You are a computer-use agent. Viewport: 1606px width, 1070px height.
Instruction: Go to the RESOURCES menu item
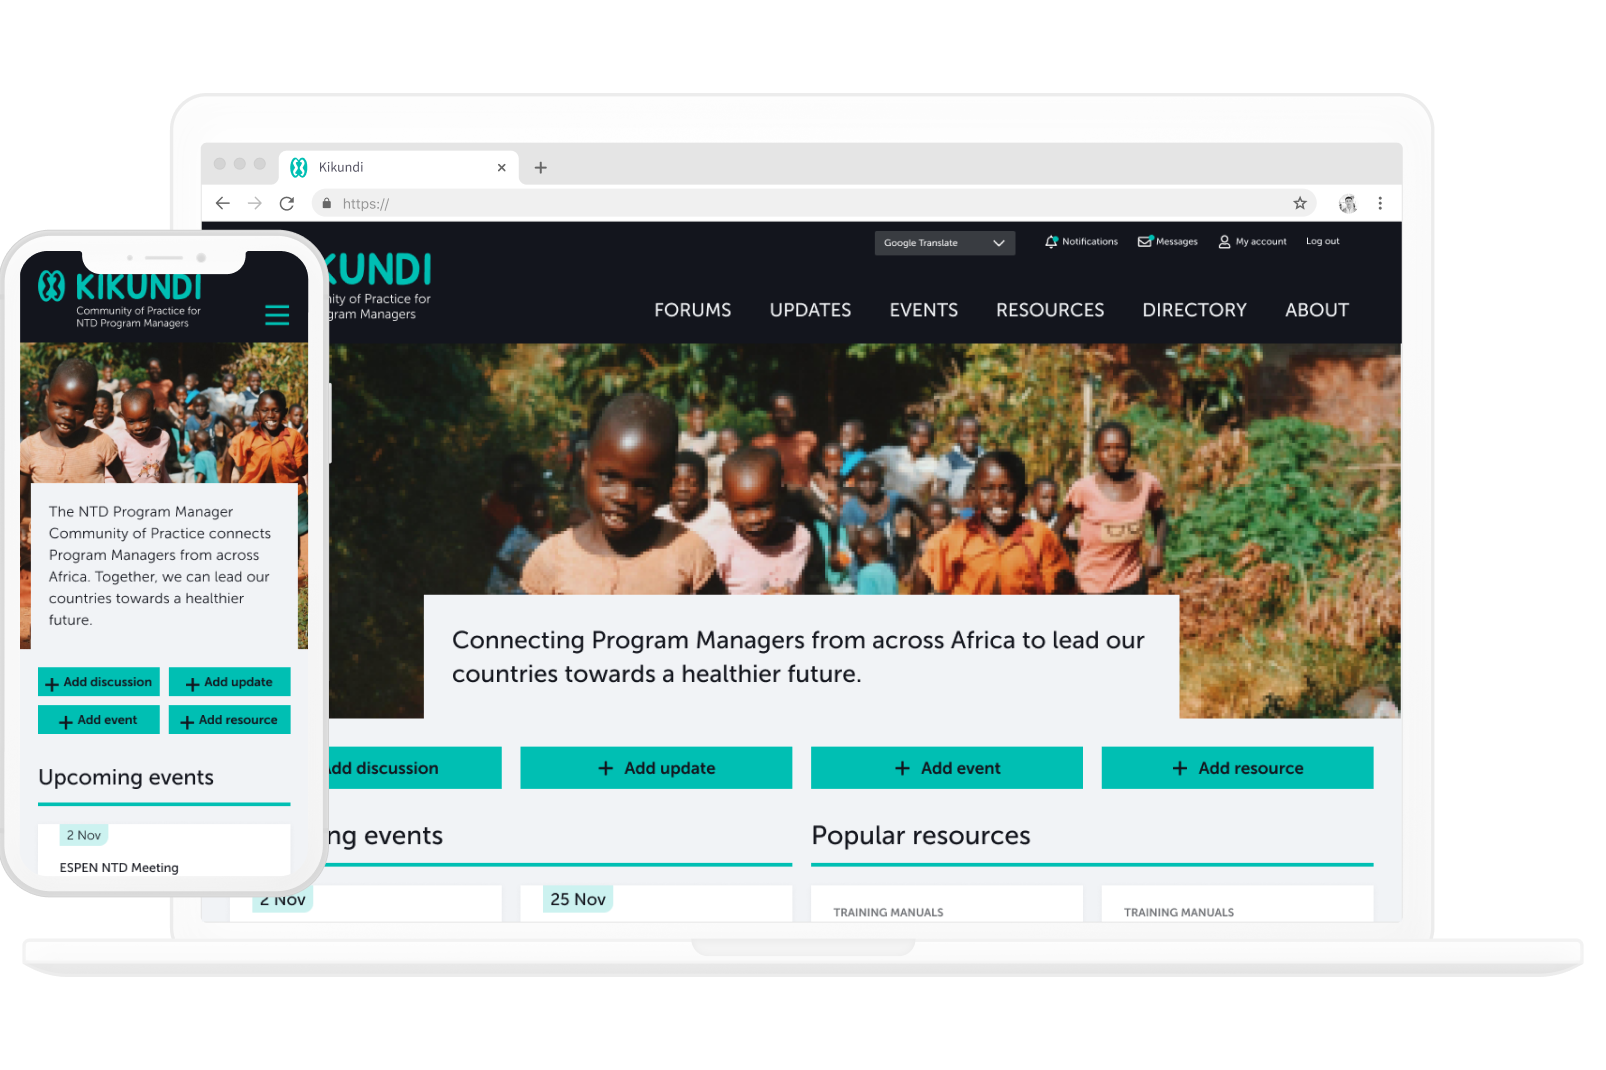pyautogui.click(x=1050, y=310)
